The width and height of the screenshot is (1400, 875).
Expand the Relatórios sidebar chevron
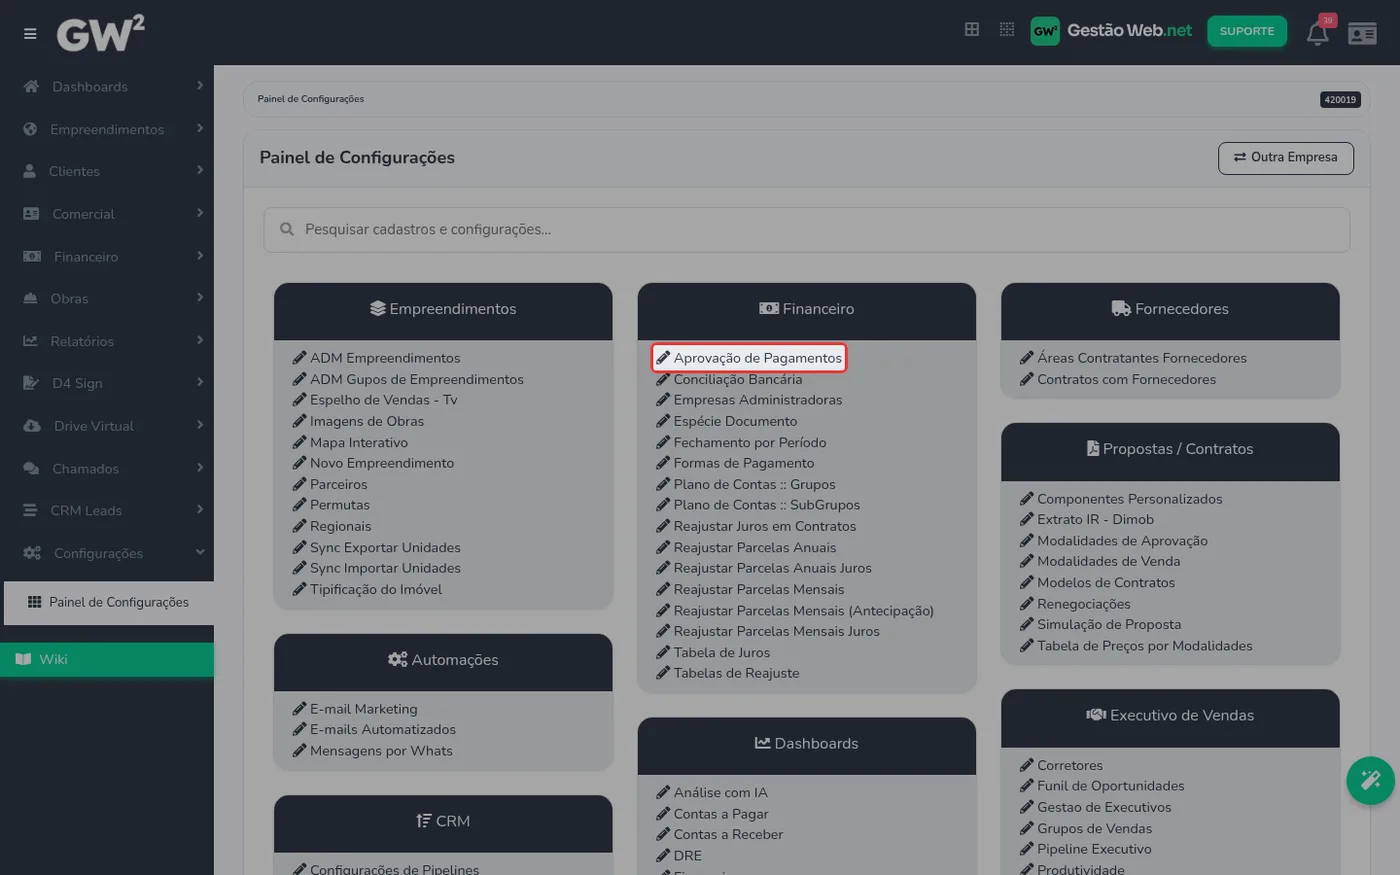(200, 340)
